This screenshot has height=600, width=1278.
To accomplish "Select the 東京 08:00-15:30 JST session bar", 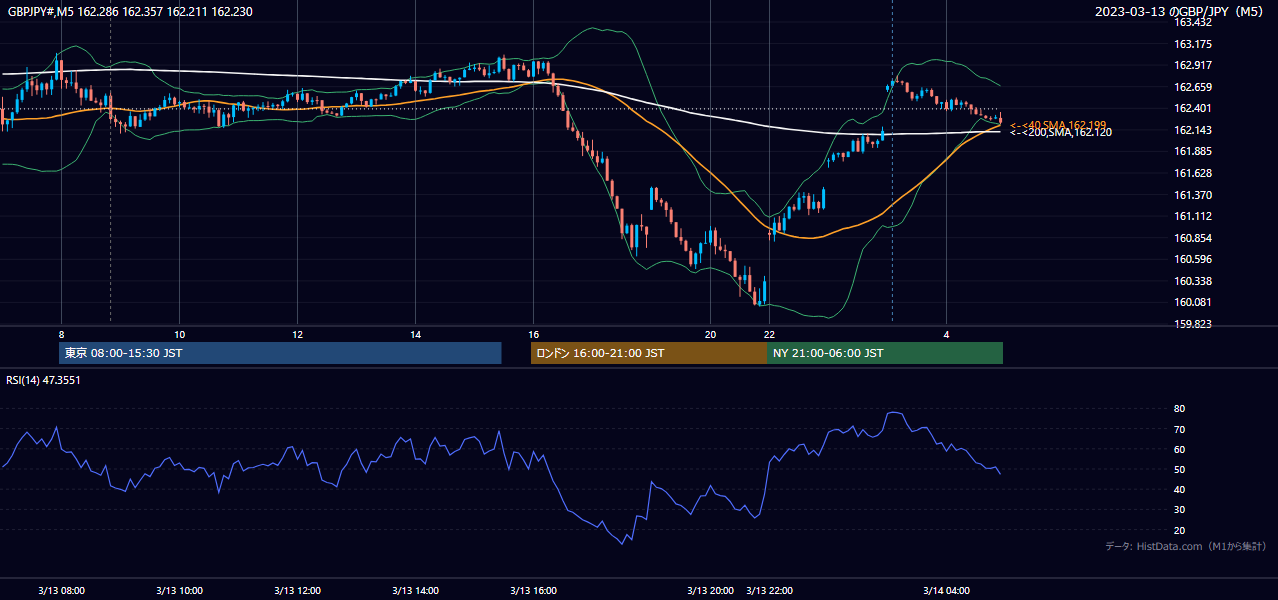I will (280, 353).
